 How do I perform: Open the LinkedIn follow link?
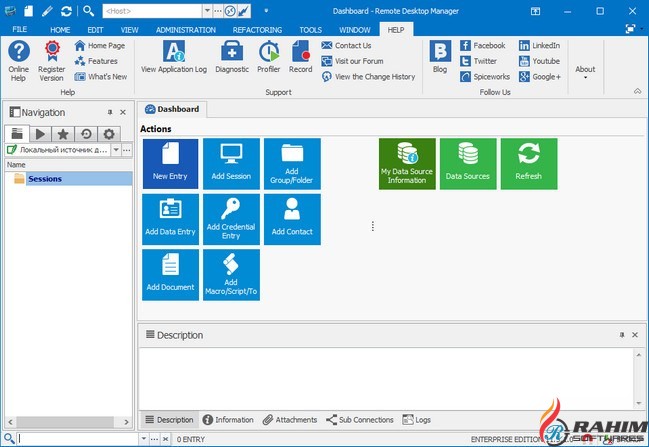coord(539,46)
